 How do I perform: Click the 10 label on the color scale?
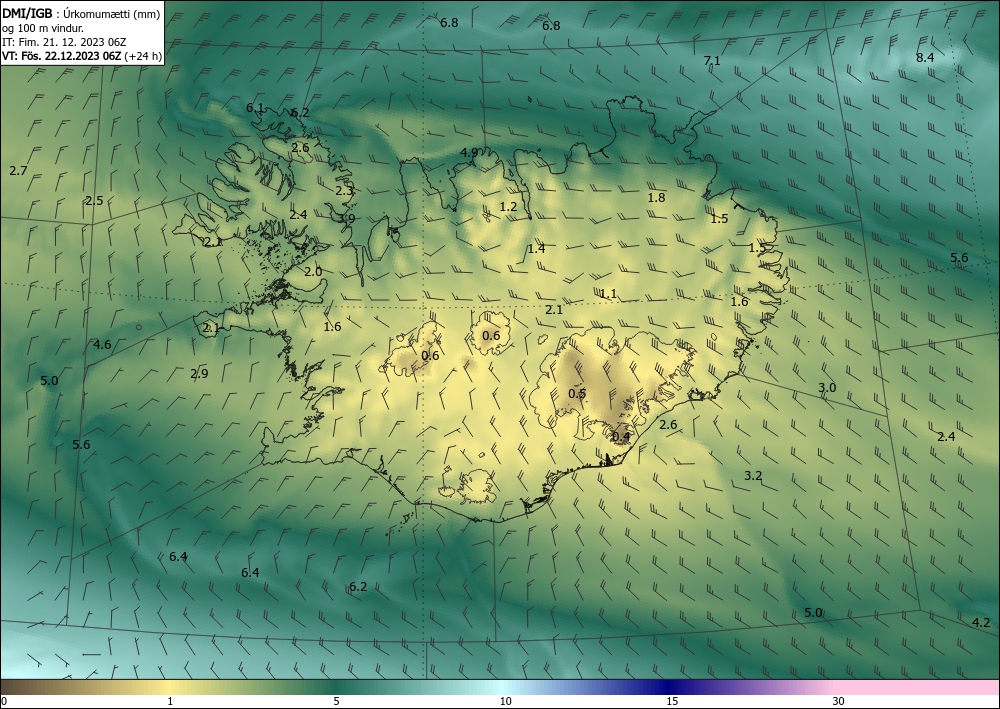[505, 702]
